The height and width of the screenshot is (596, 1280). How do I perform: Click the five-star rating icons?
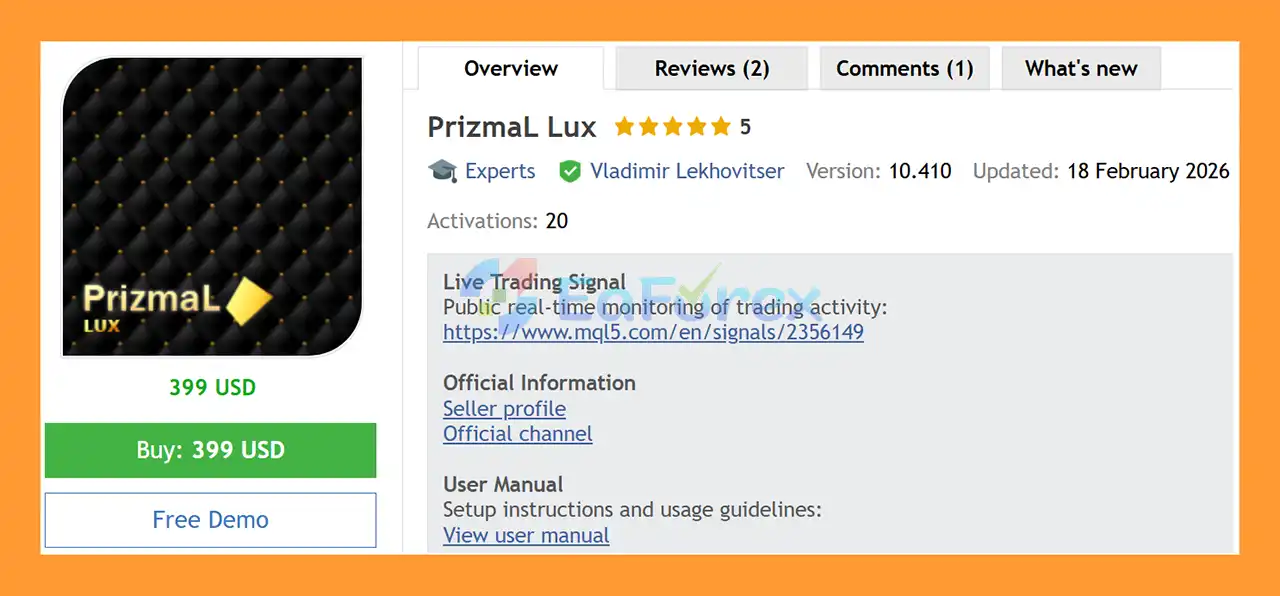tap(673, 127)
